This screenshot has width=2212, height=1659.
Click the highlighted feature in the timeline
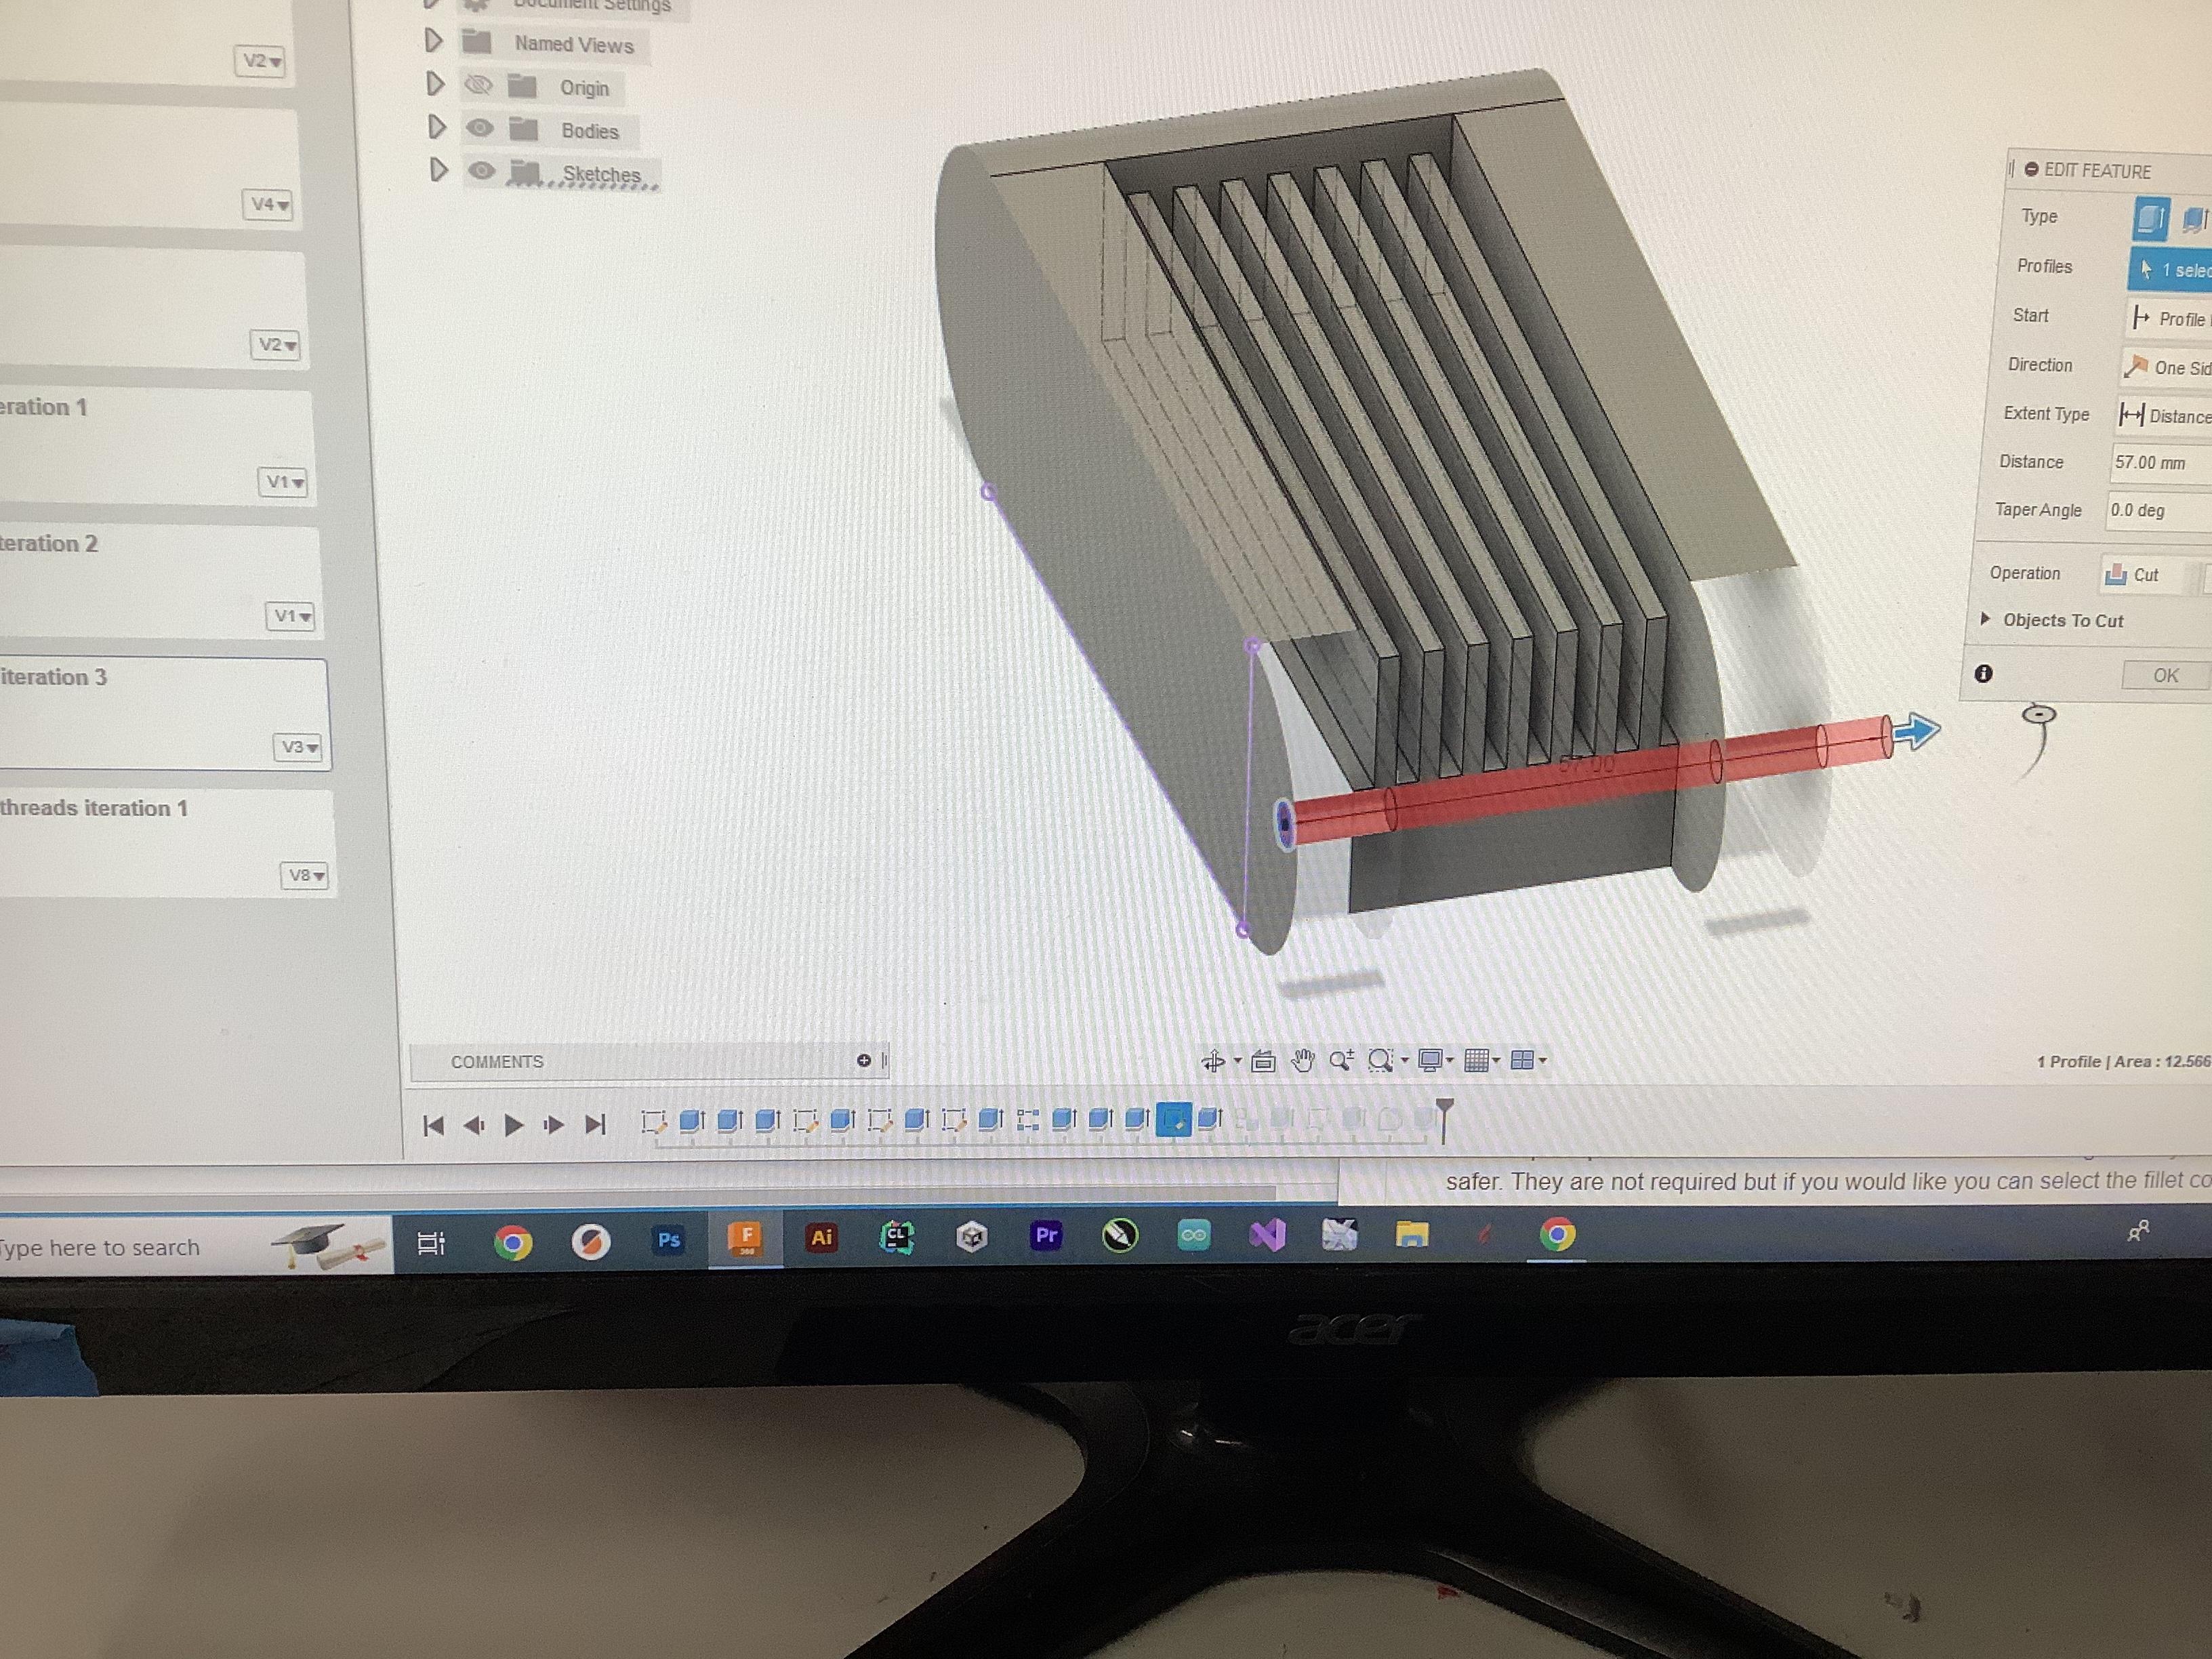click(x=1173, y=1120)
